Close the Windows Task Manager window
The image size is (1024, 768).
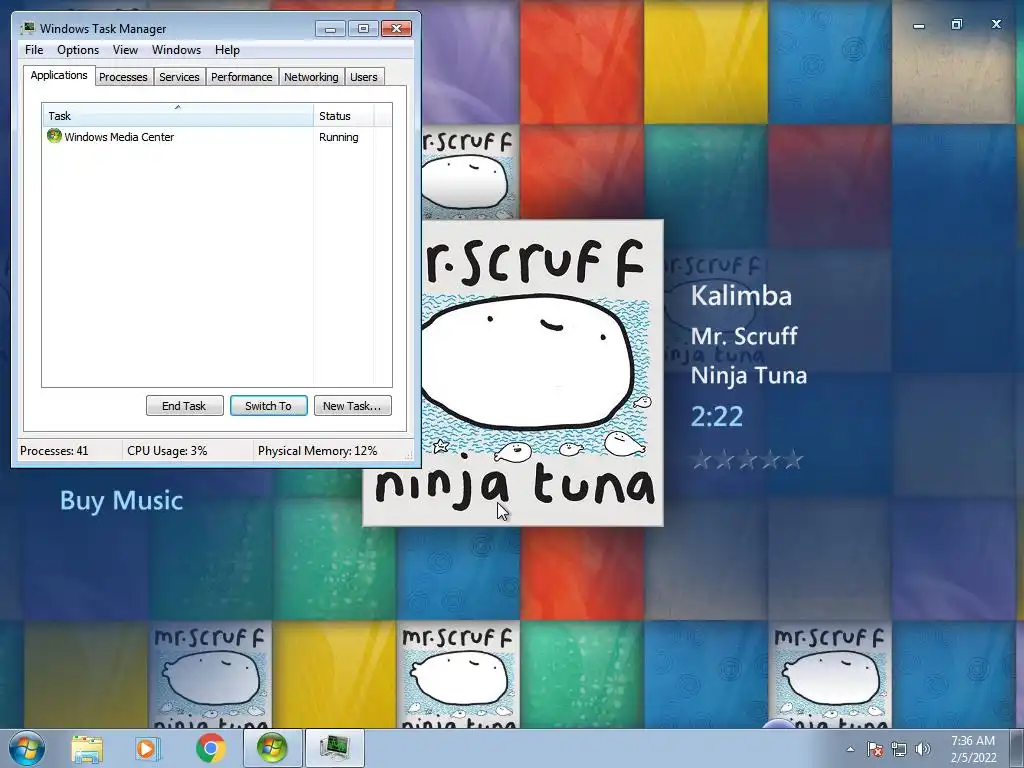(396, 29)
